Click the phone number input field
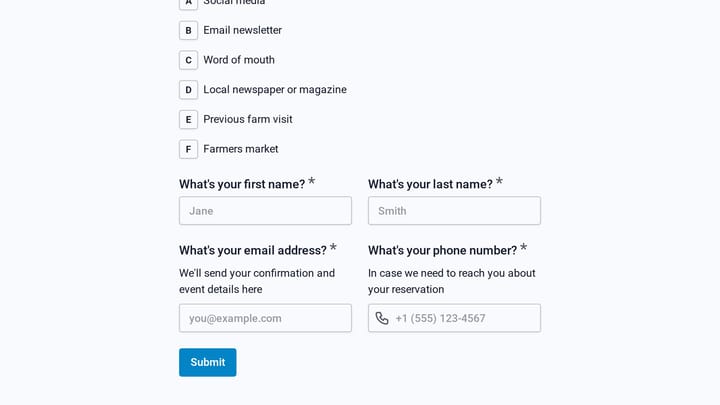Image resolution: width=720 pixels, height=405 pixels. [x=454, y=318]
